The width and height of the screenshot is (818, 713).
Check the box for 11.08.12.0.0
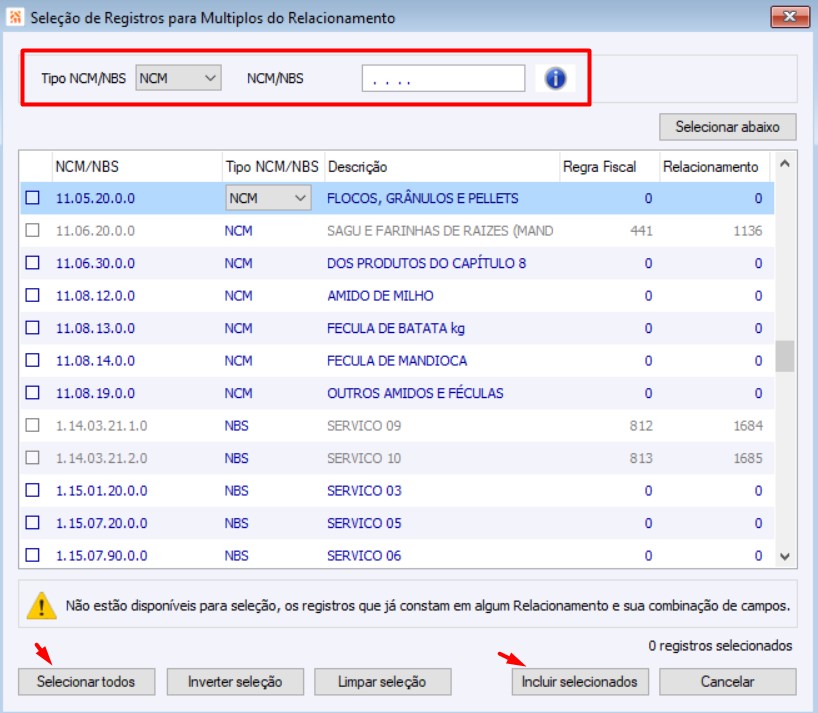[32, 295]
